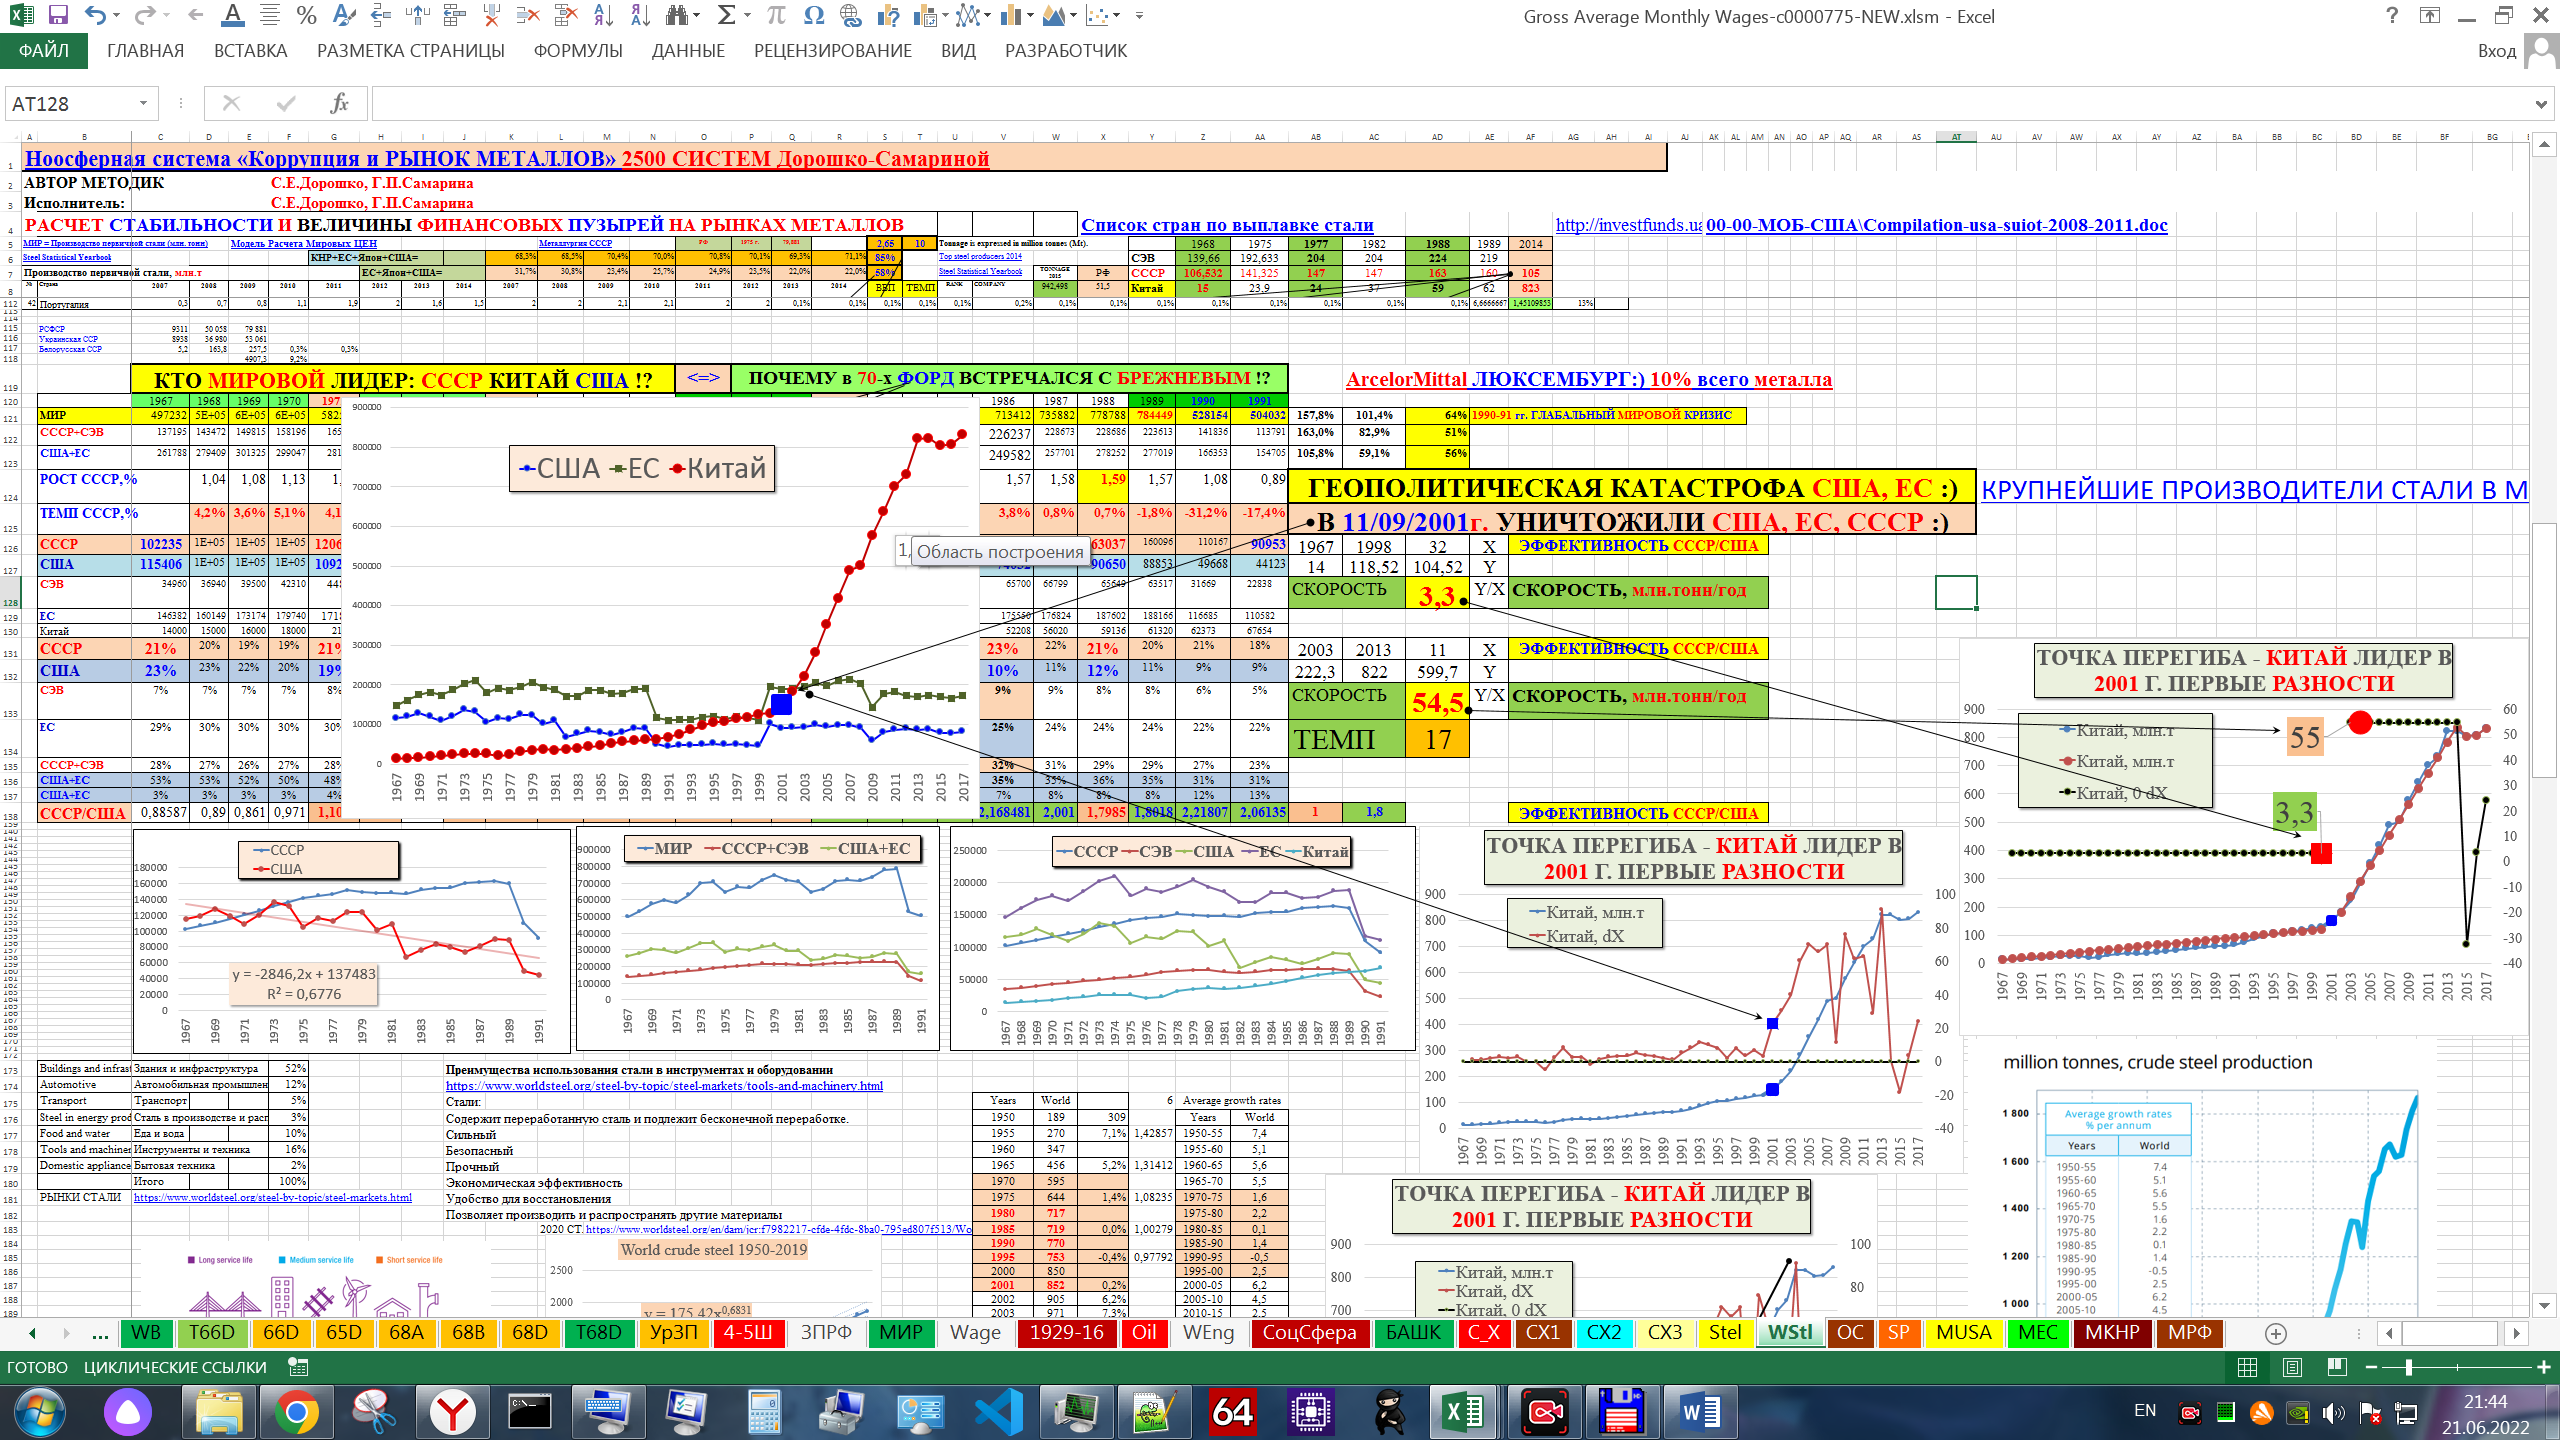Switch to the МИР sheet tab

(900, 1333)
